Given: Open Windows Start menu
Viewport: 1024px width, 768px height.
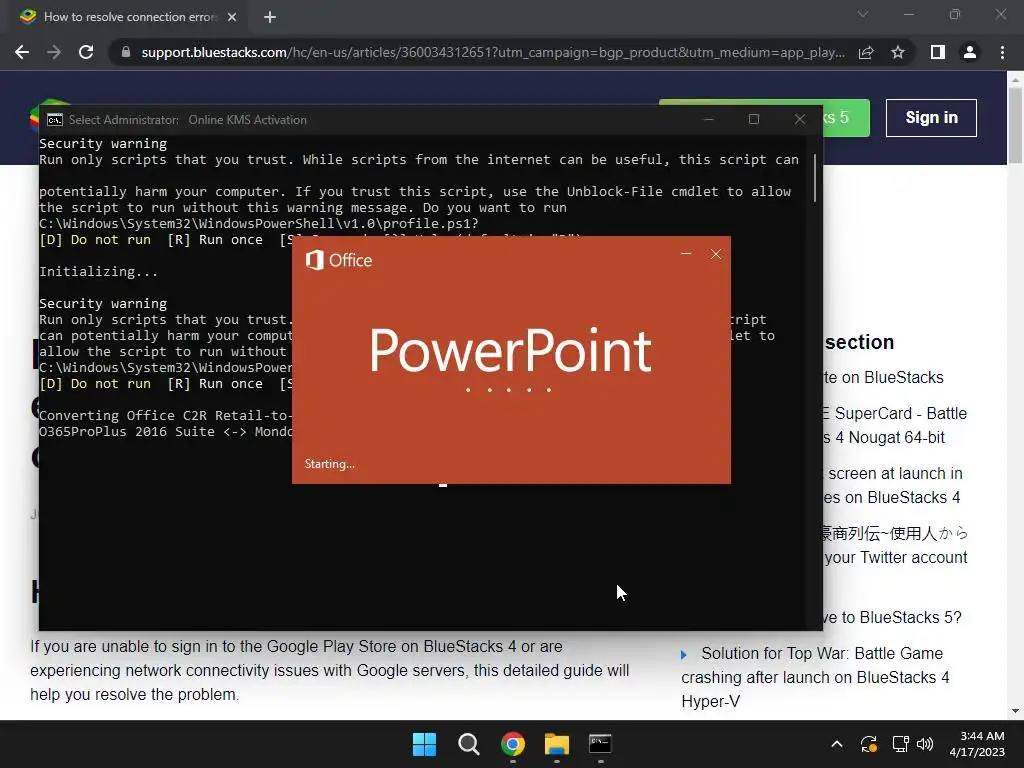Looking at the screenshot, I should [x=424, y=744].
